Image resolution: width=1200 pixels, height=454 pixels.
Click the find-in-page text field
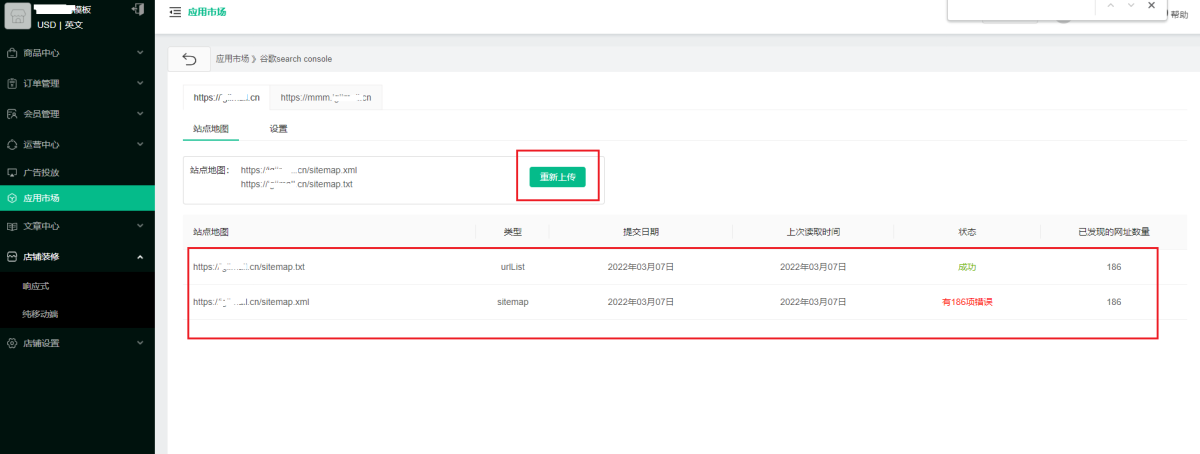point(1020,8)
